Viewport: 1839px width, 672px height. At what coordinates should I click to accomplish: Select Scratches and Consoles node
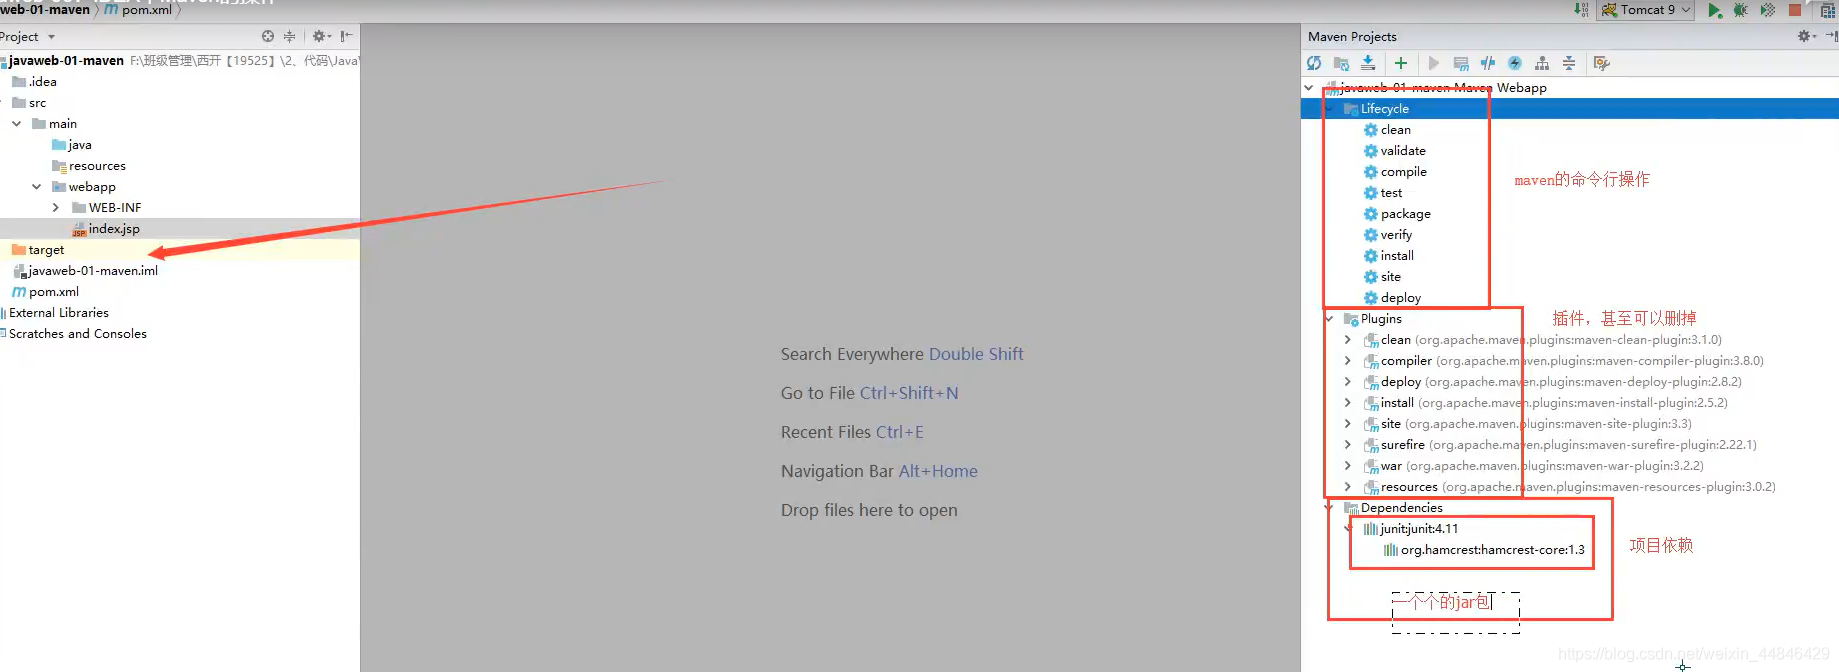tap(74, 334)
